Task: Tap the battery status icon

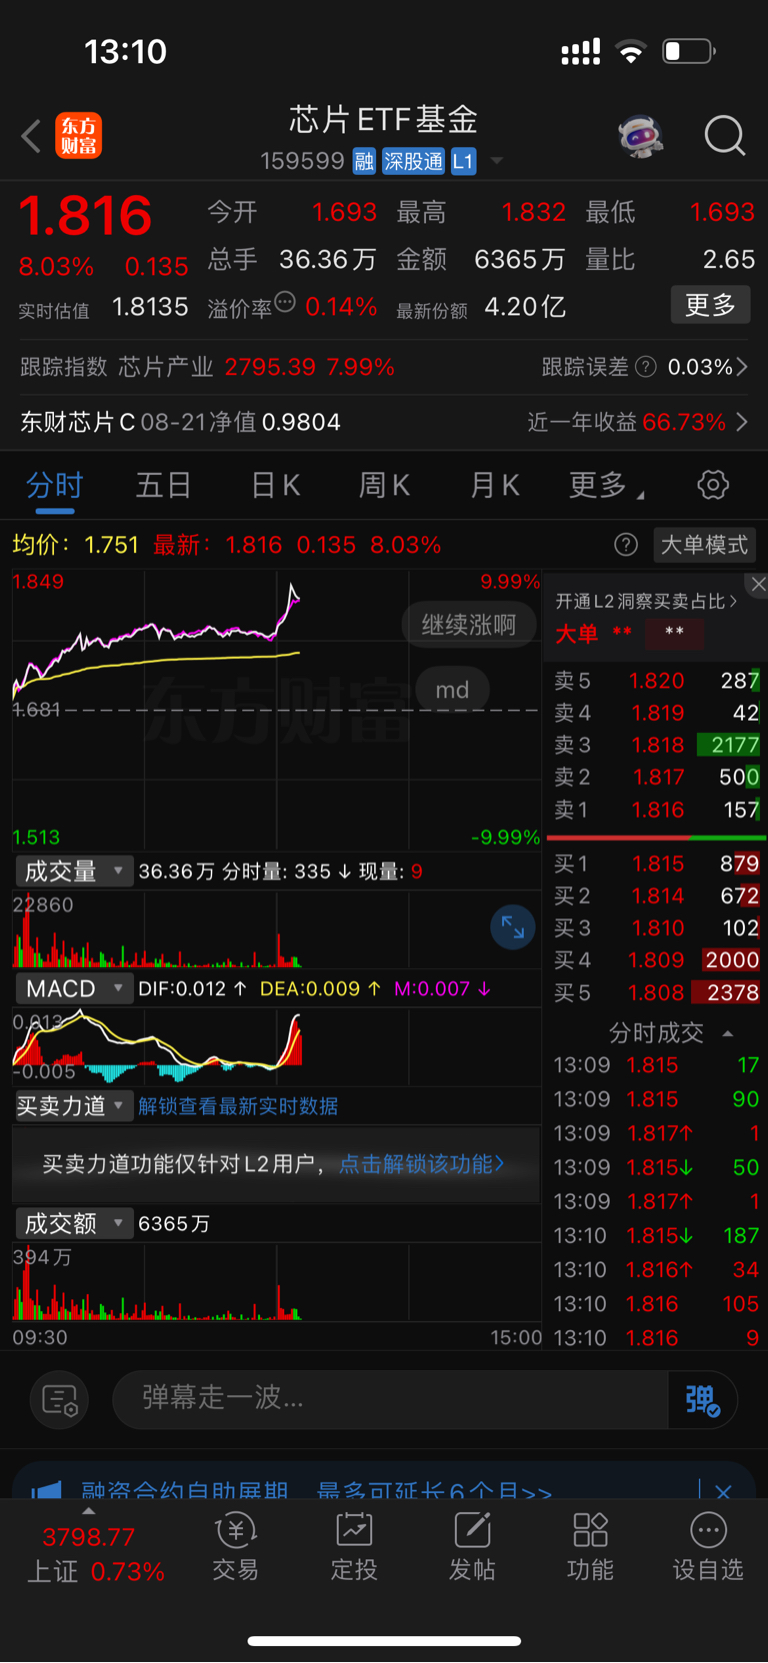Action: (689, 51)
